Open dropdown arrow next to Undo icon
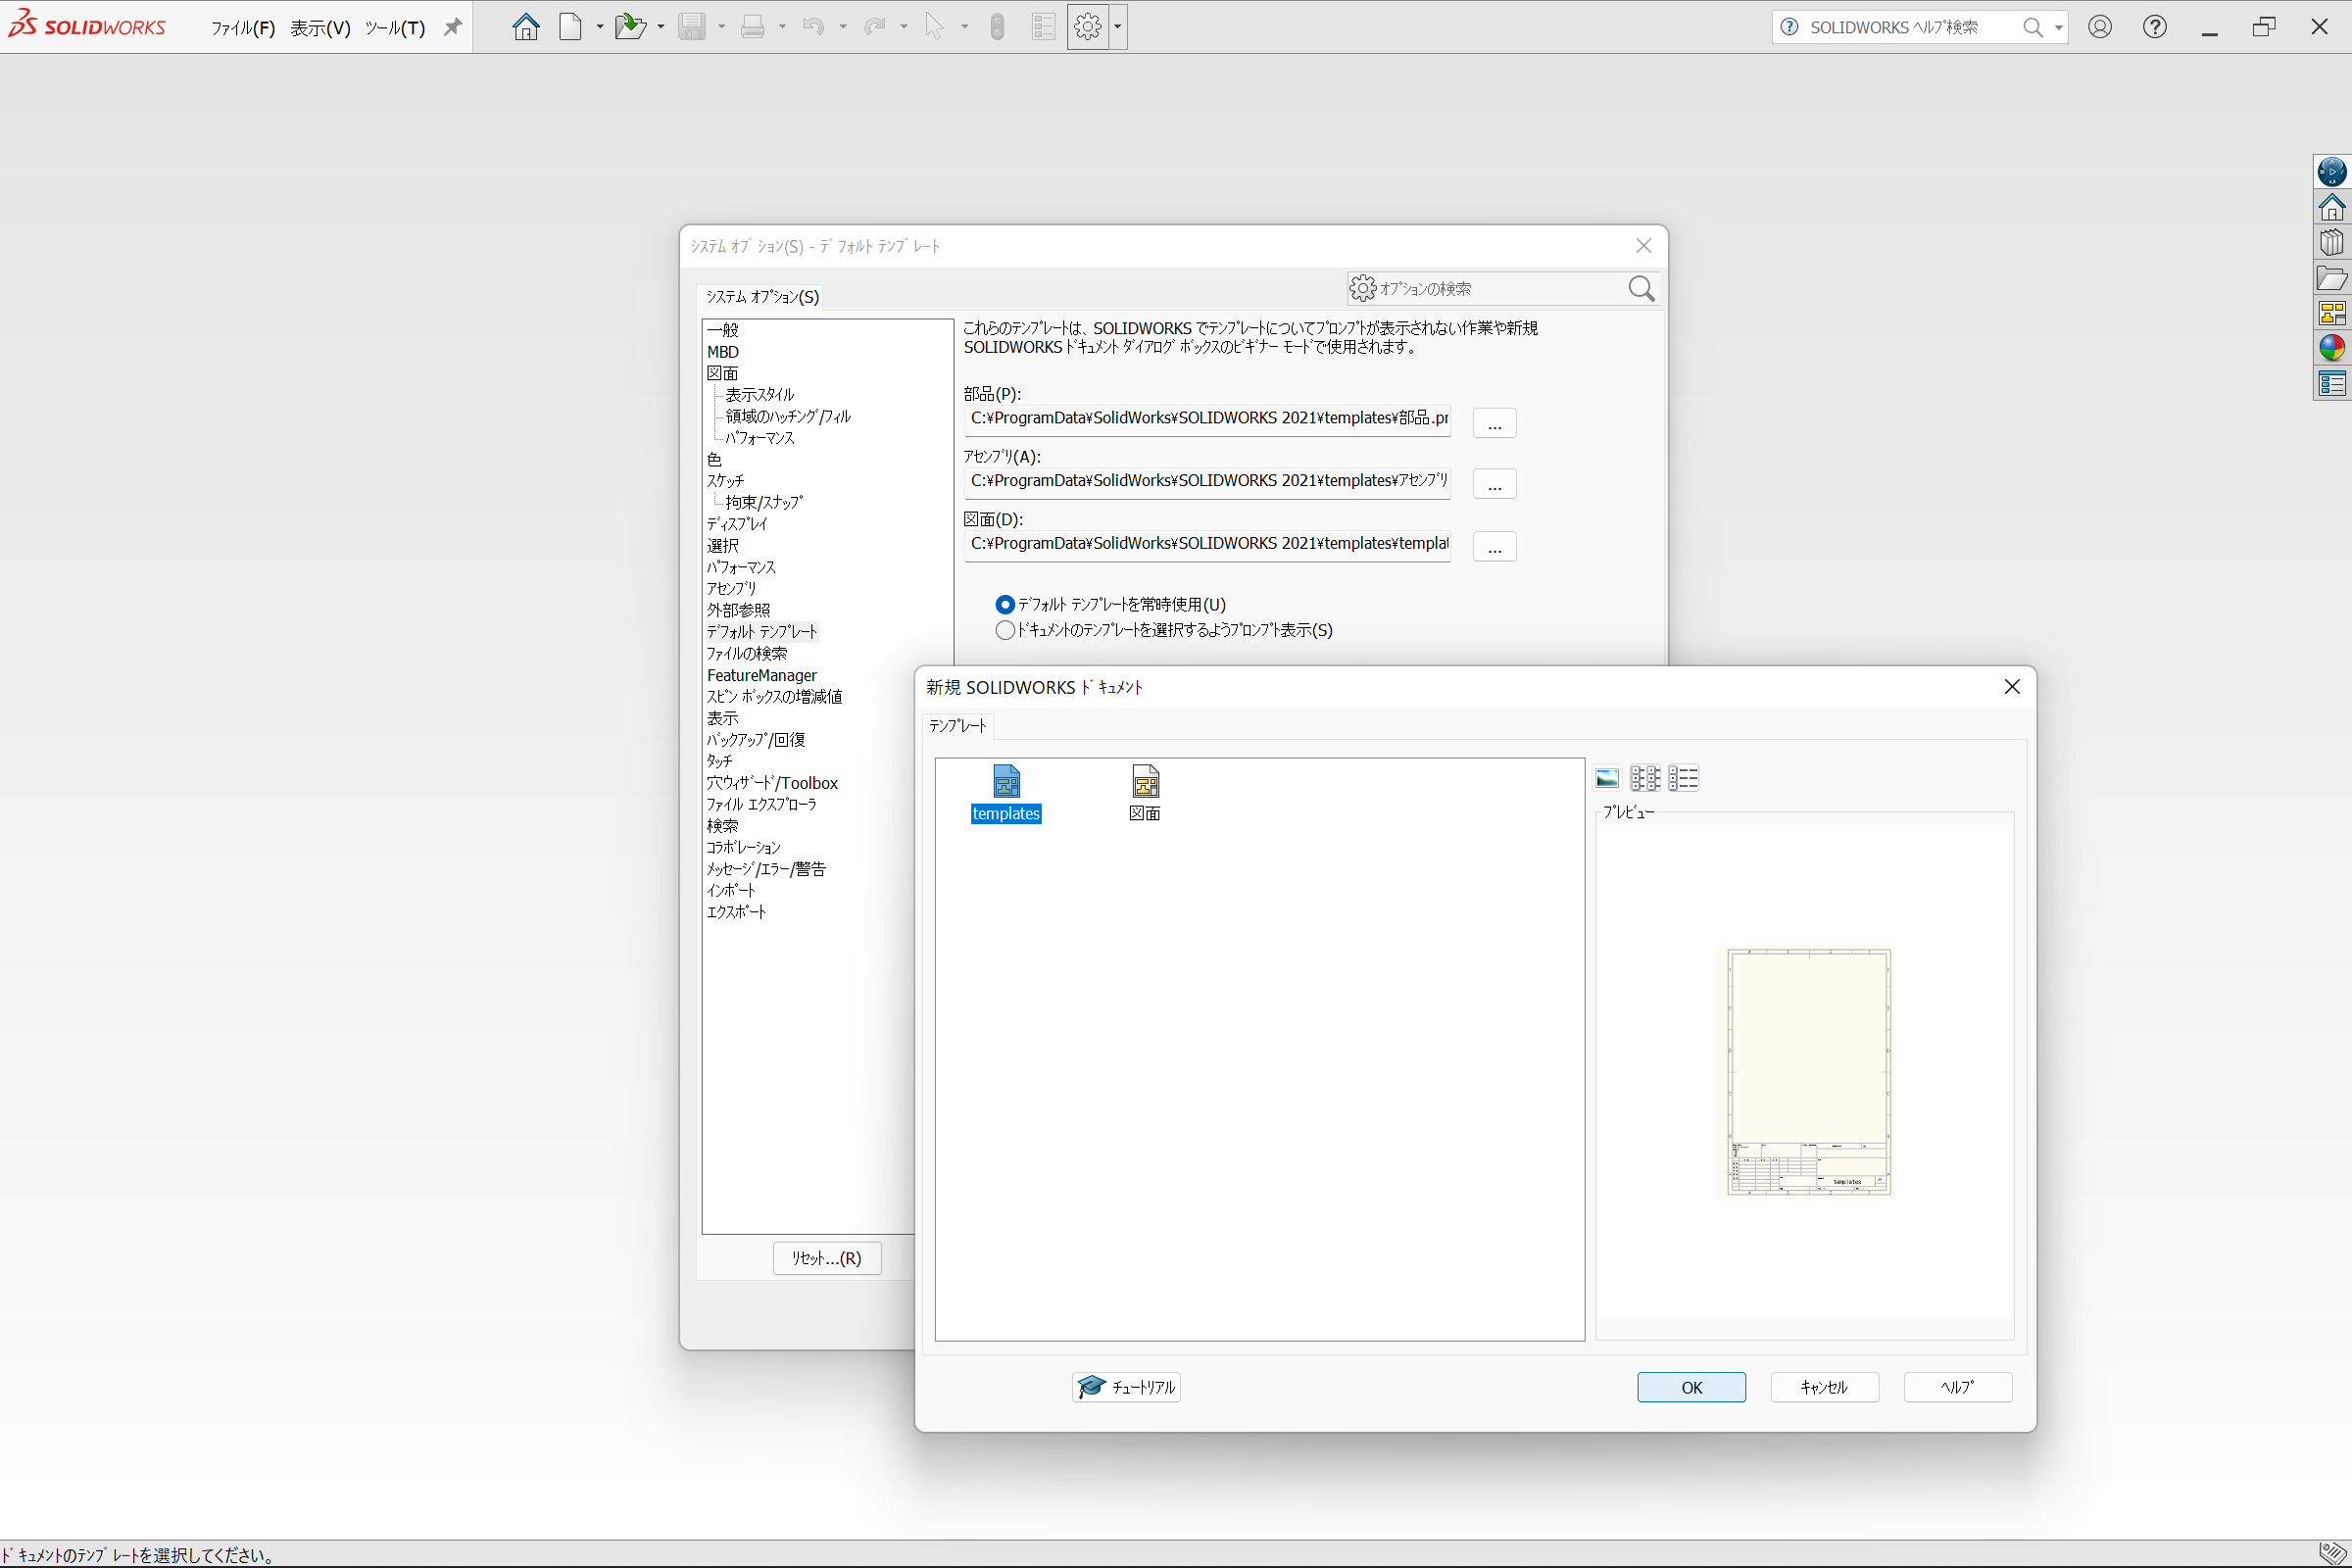This screenshot has height=1568, width=2352. [x=843, y=27]
